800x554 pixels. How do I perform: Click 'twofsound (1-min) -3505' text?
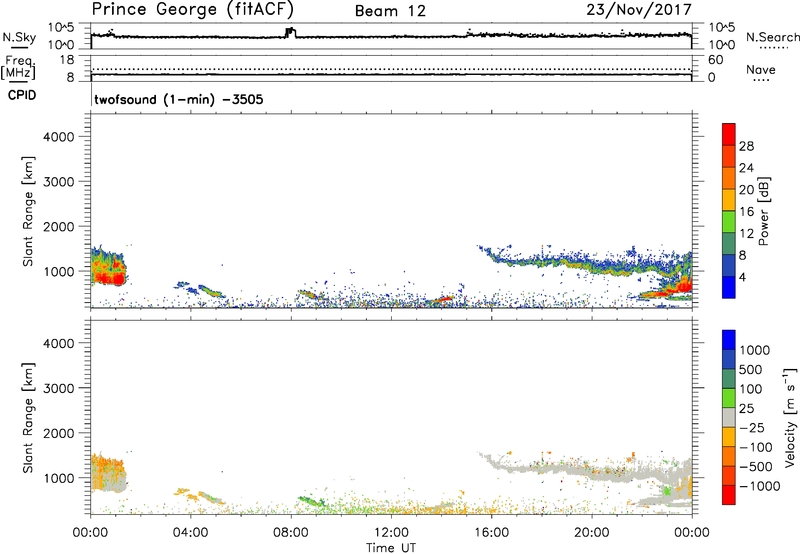click(x=179, y=99)
